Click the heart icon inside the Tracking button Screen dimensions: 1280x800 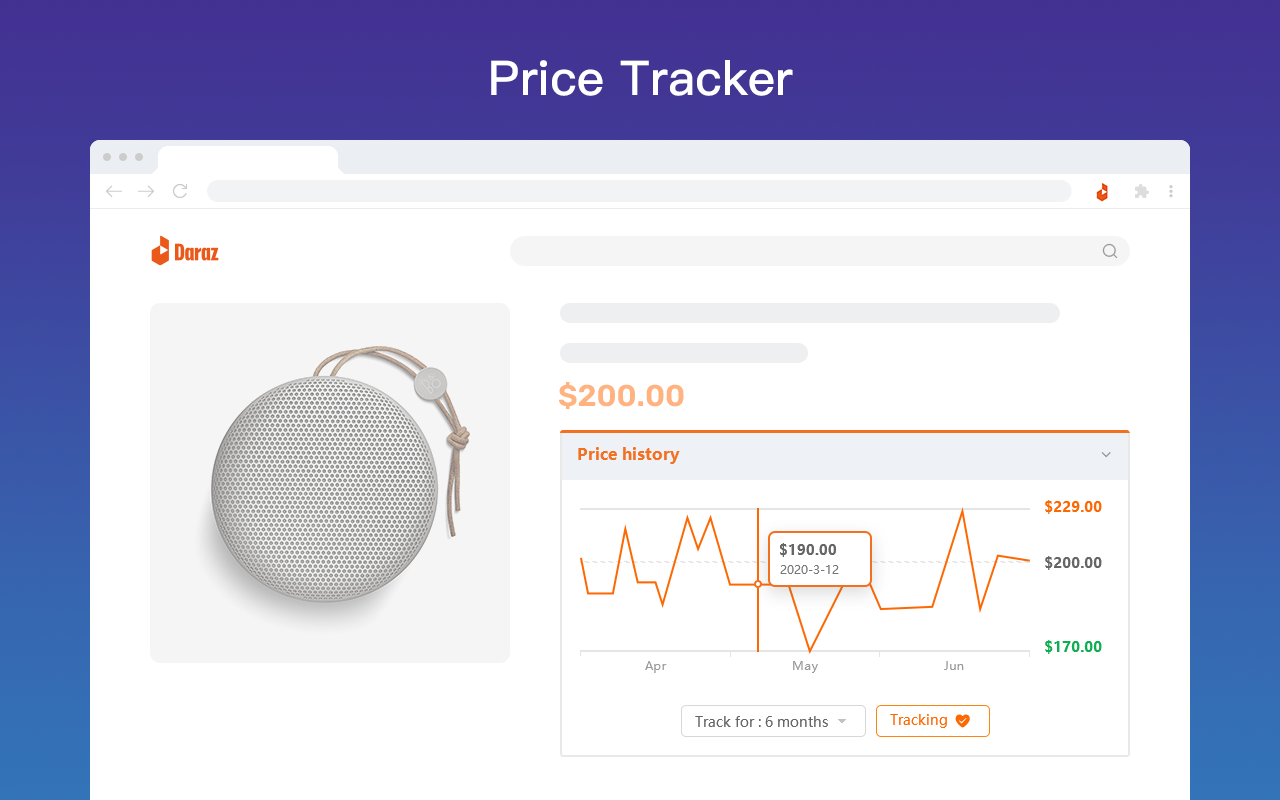pos(961,720)
